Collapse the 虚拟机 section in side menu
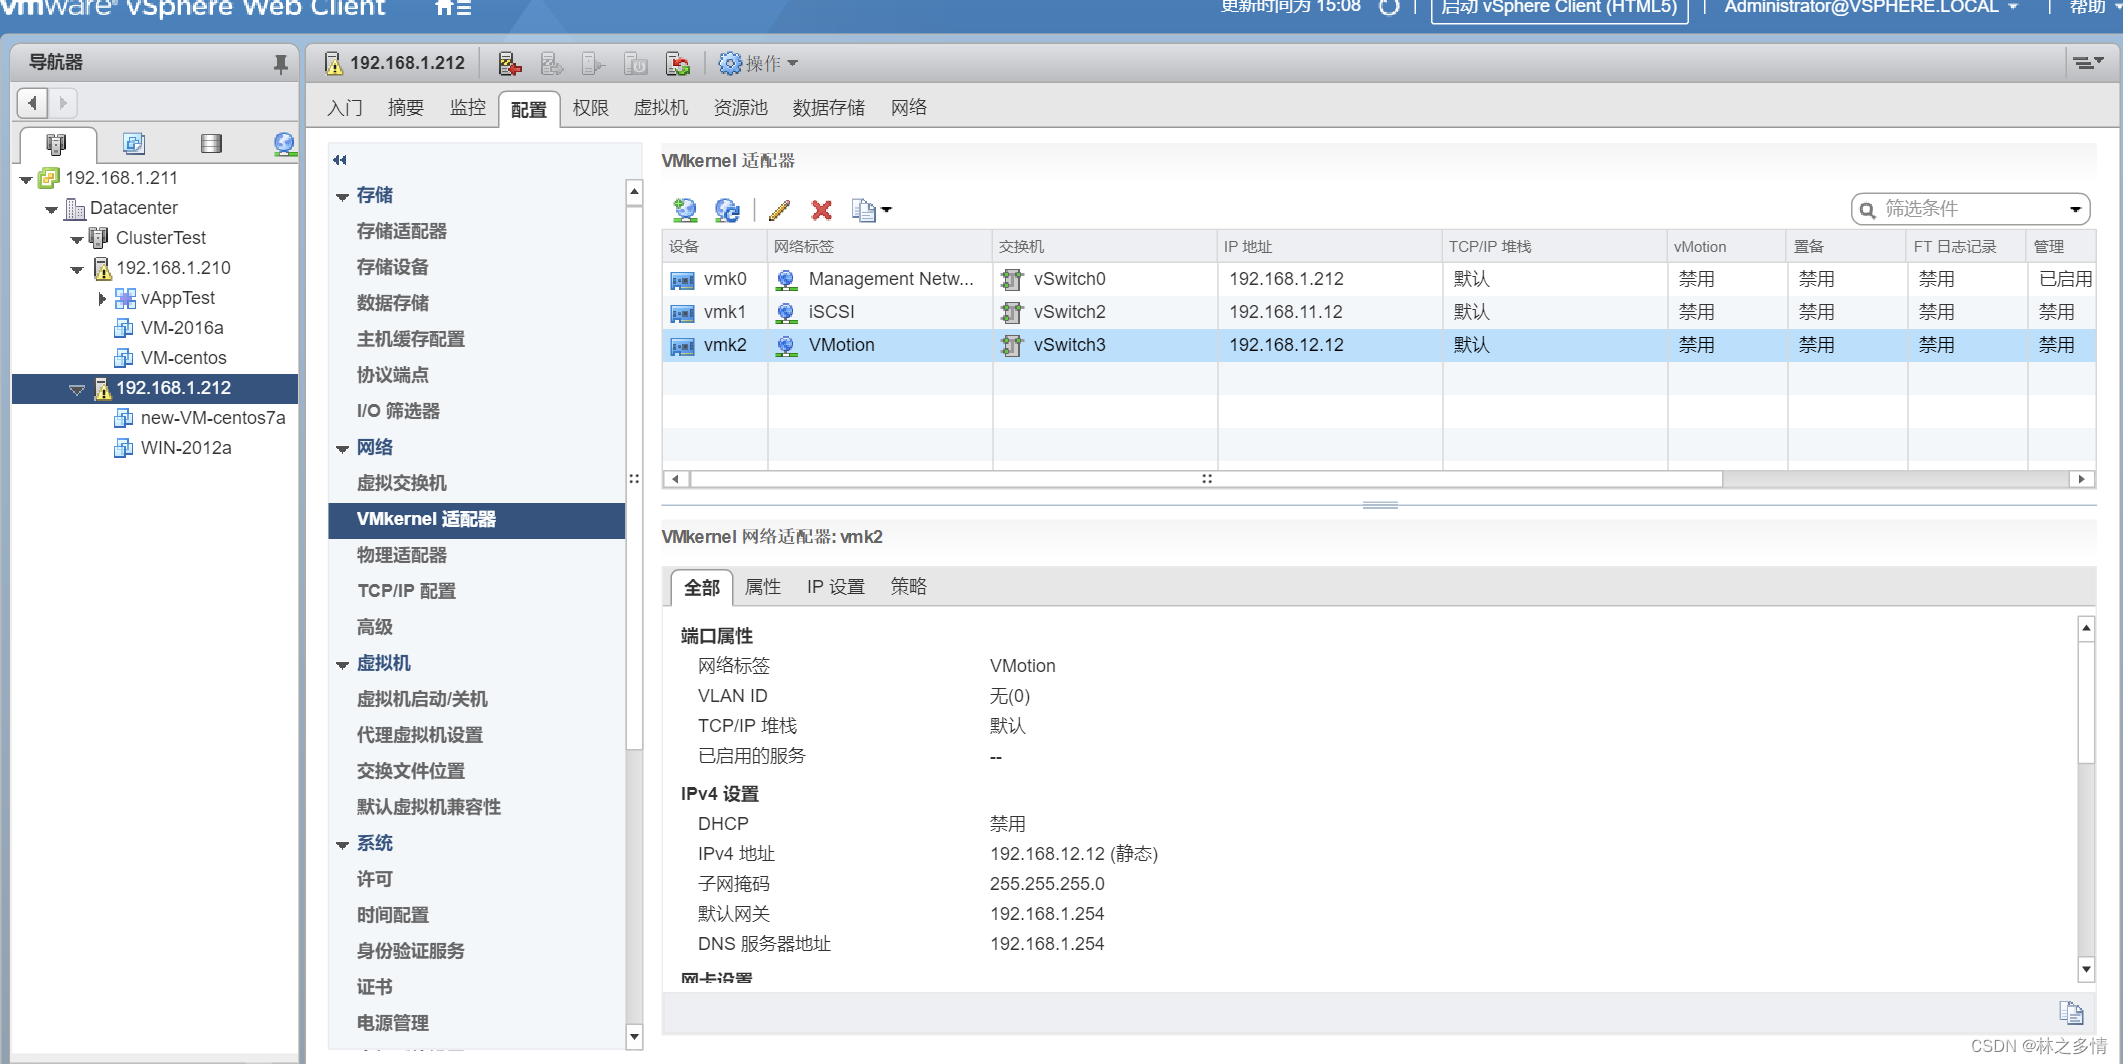 point(342,665)
